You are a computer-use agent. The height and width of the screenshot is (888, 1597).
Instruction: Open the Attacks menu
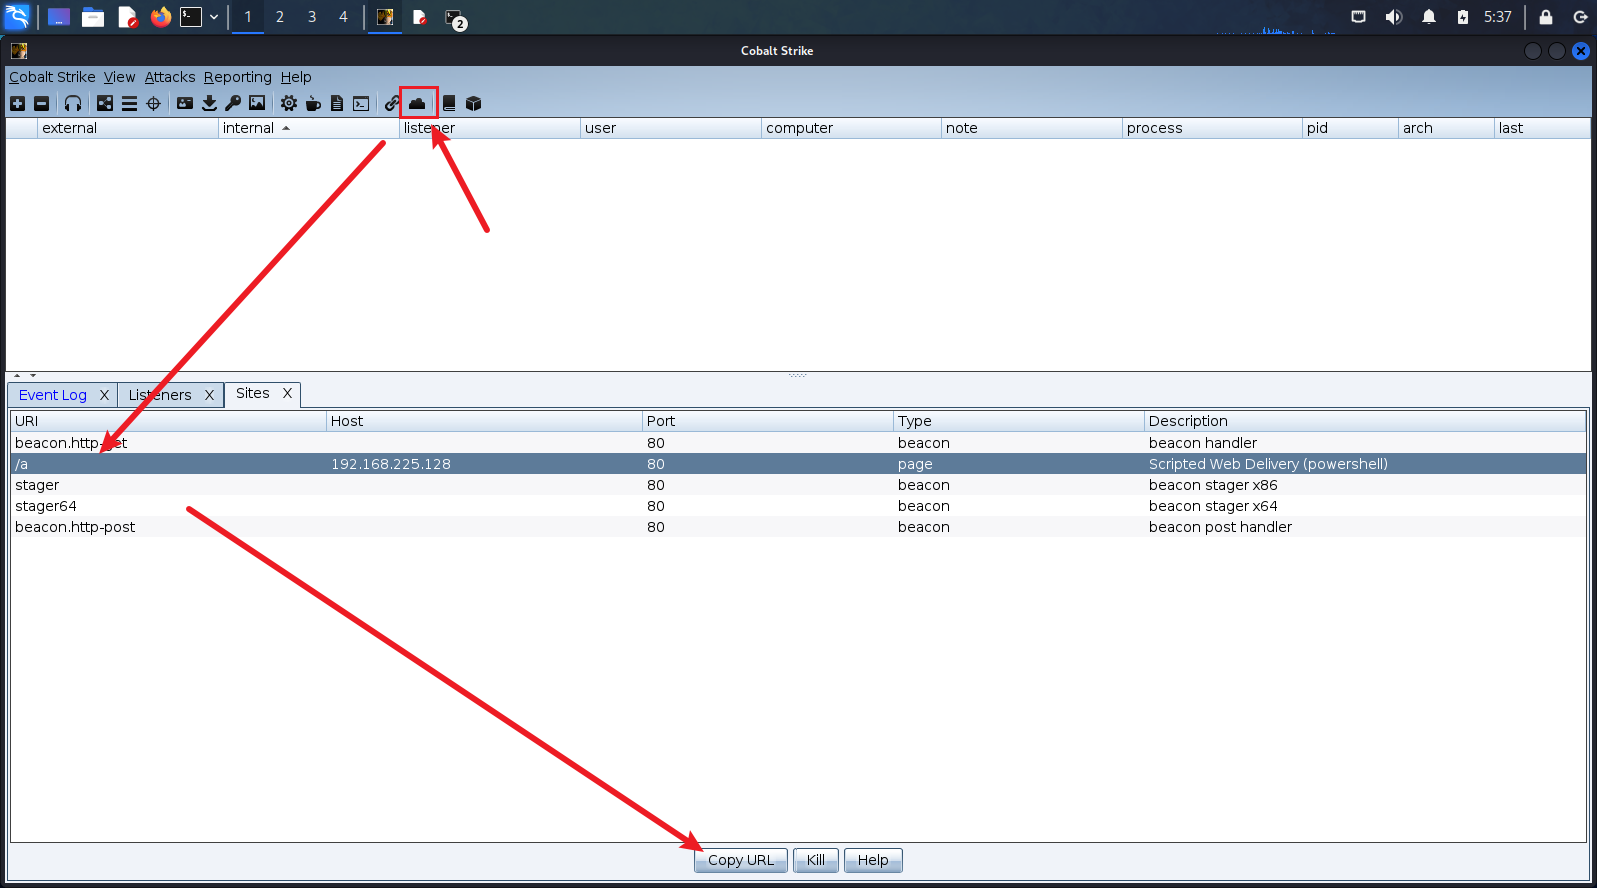click(170, 77)
